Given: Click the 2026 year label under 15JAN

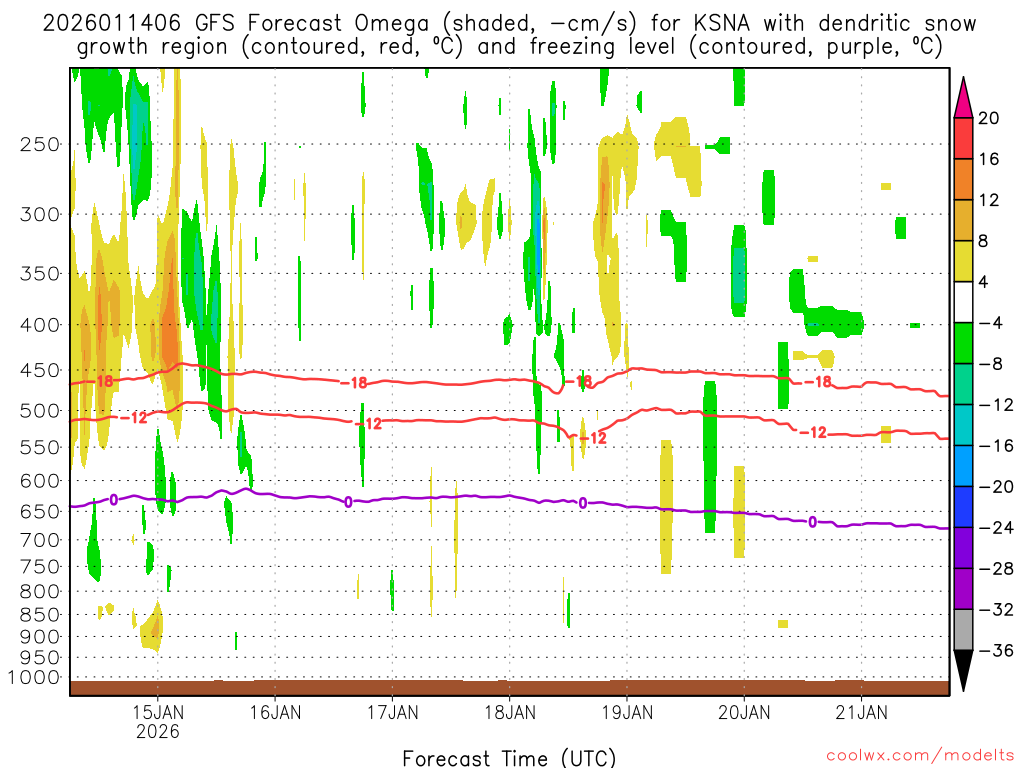Looking at the screenshot, I should 158,731.
